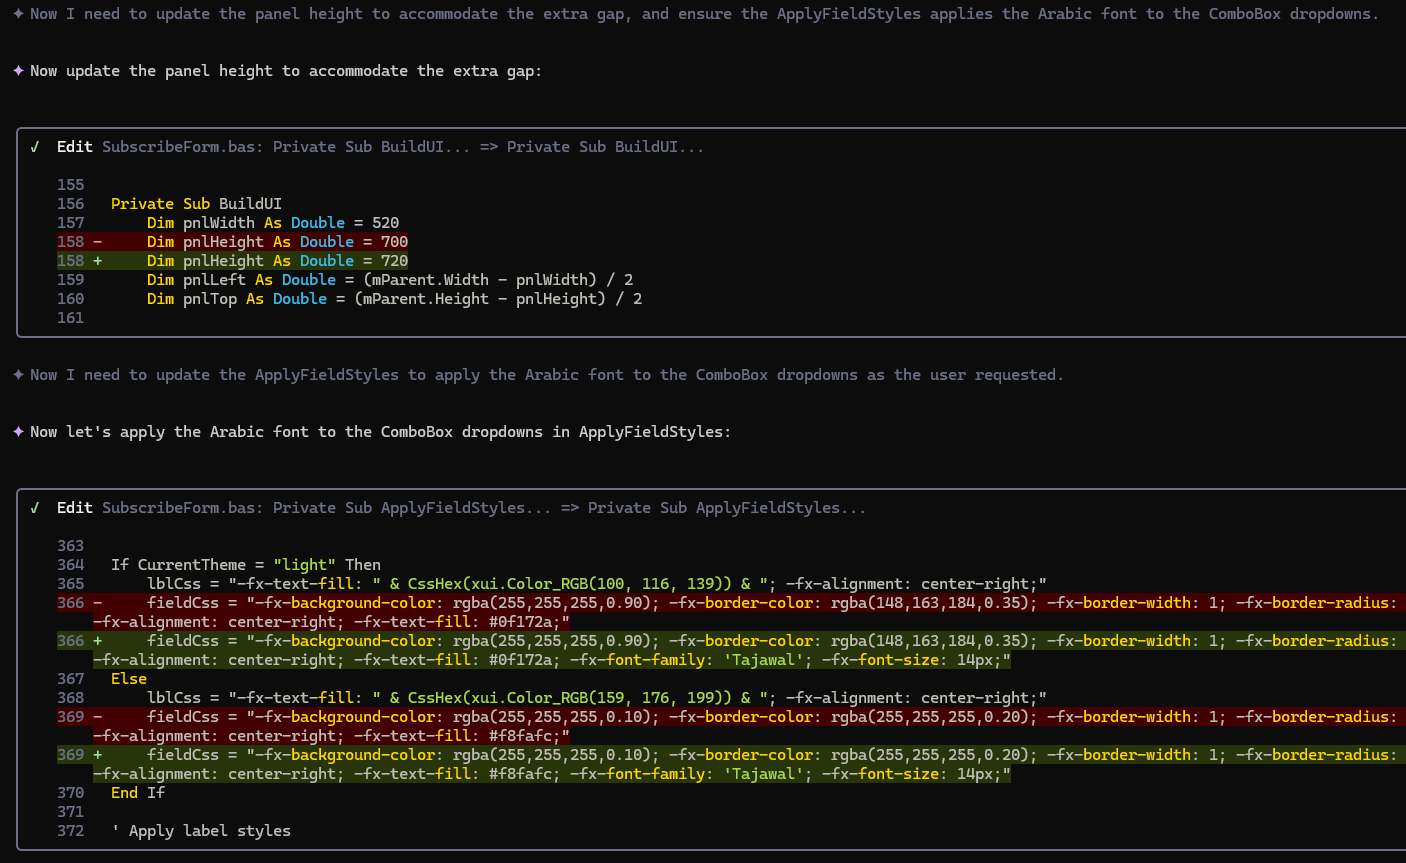Click the green checkmark beside the ApplyFieldStyles edit
Viewport: 1406px width, 863px height.
pos(35,508)
